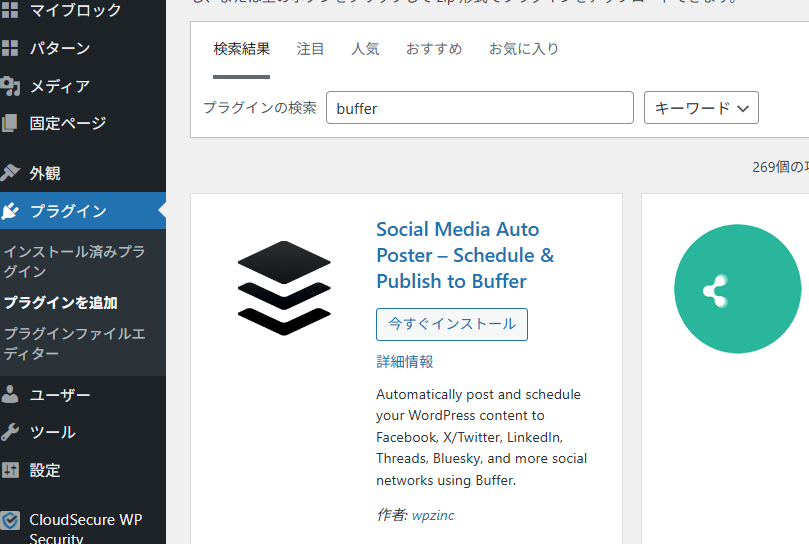The height and width of the screenshot is (544, 809).
Task: Click the CloudSecure WP Security shield icon
Action: pos(10,521)
